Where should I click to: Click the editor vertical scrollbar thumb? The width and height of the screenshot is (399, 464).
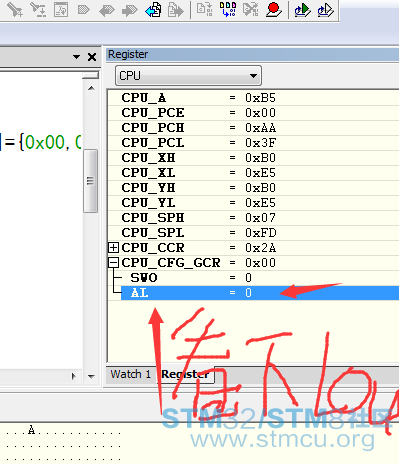pyautogui.click(x=90, y=181)
